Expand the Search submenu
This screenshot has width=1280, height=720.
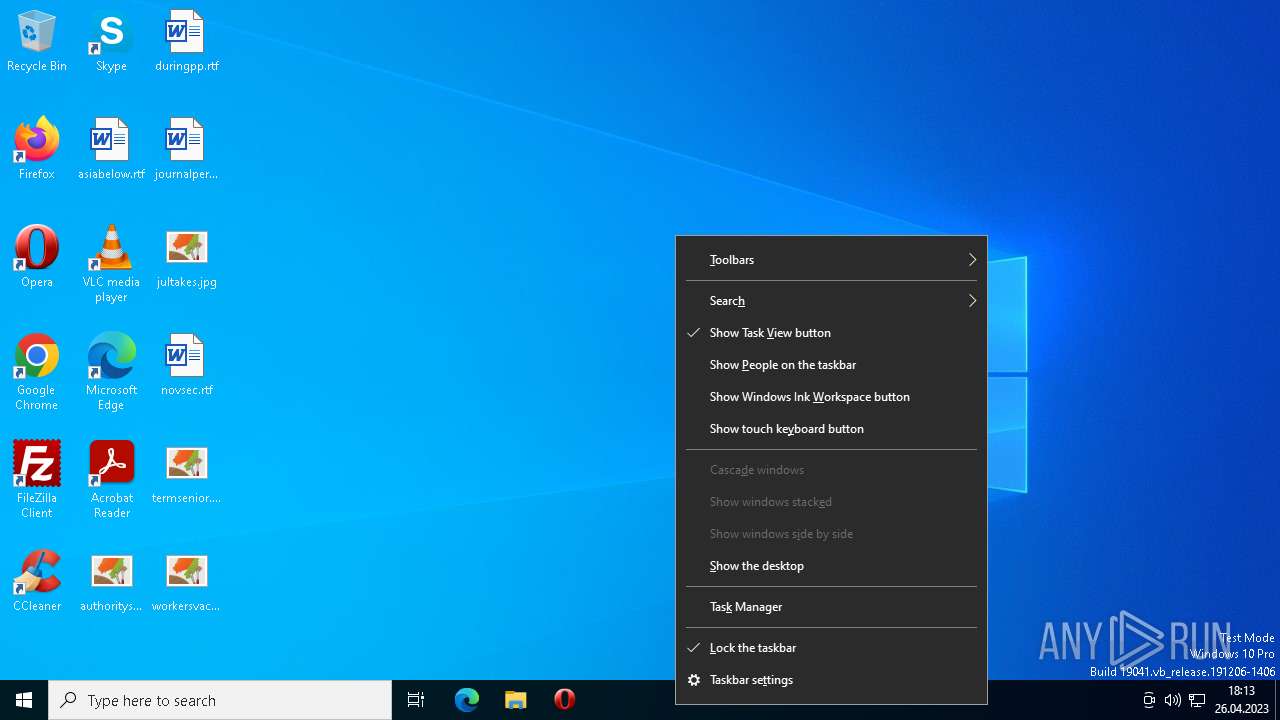[x=831, y=301]
